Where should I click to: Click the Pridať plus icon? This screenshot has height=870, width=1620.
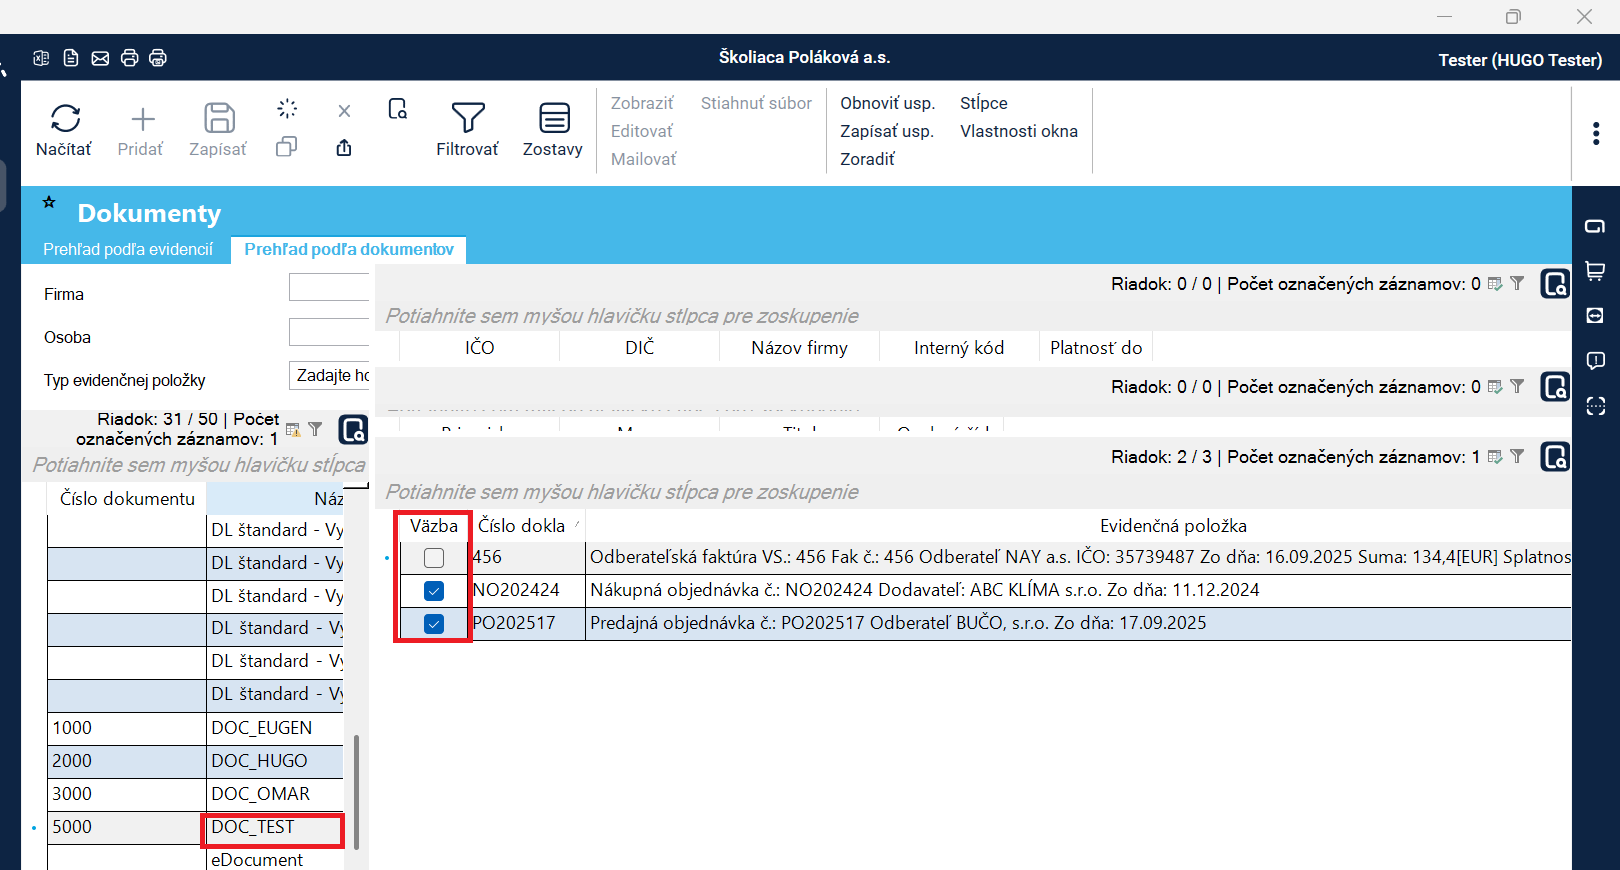[x=143, y=119]
